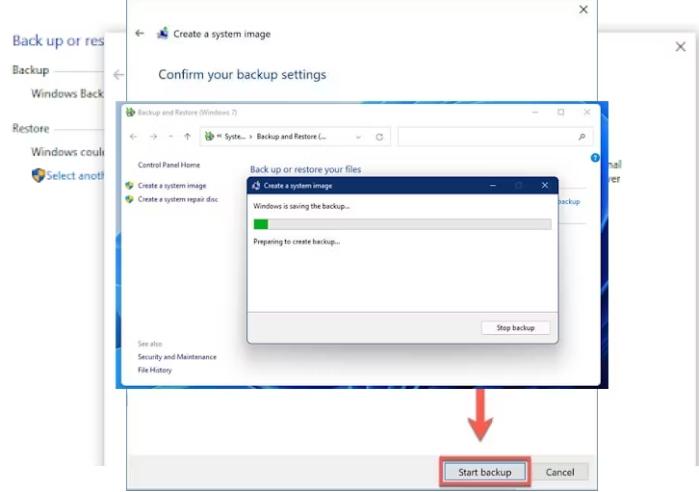Go back in Backup and Restore explorer
This screenshot has width=699, height=492.
click(x=133, y=136)
